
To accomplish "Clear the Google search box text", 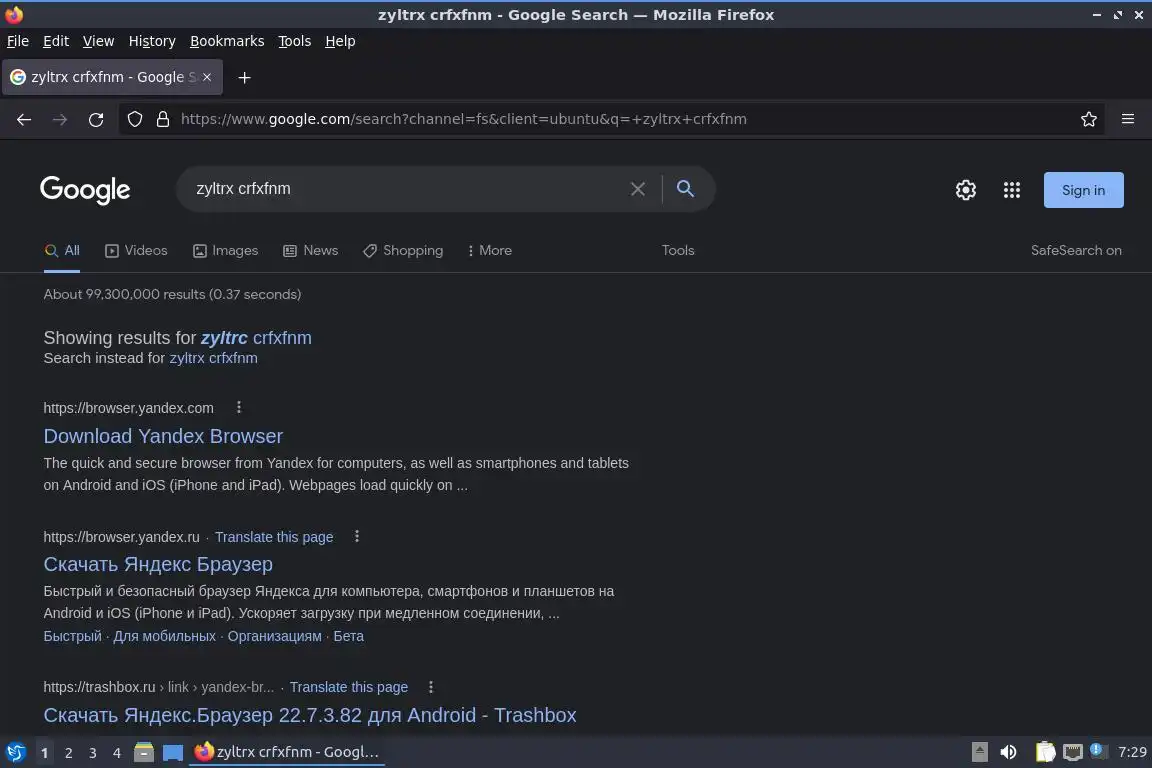I will tap(638, 189).
